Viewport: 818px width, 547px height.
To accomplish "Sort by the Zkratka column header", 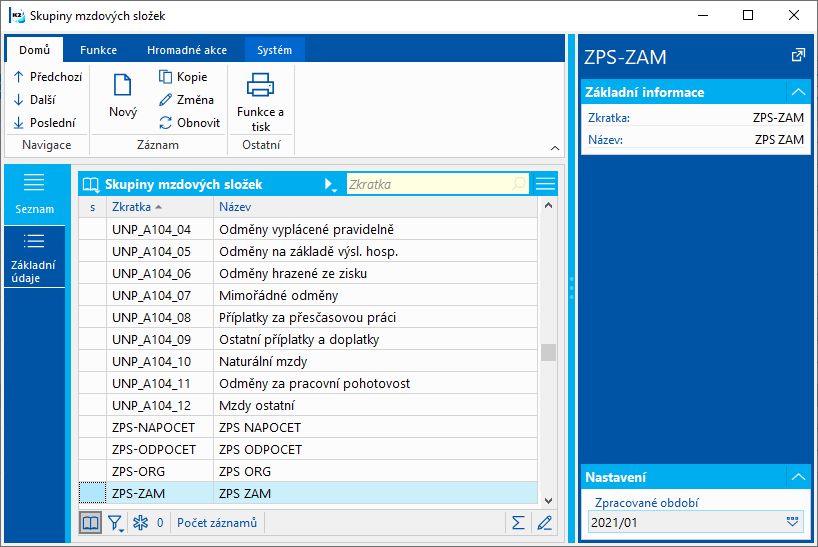I will click(x=160, y=207).
